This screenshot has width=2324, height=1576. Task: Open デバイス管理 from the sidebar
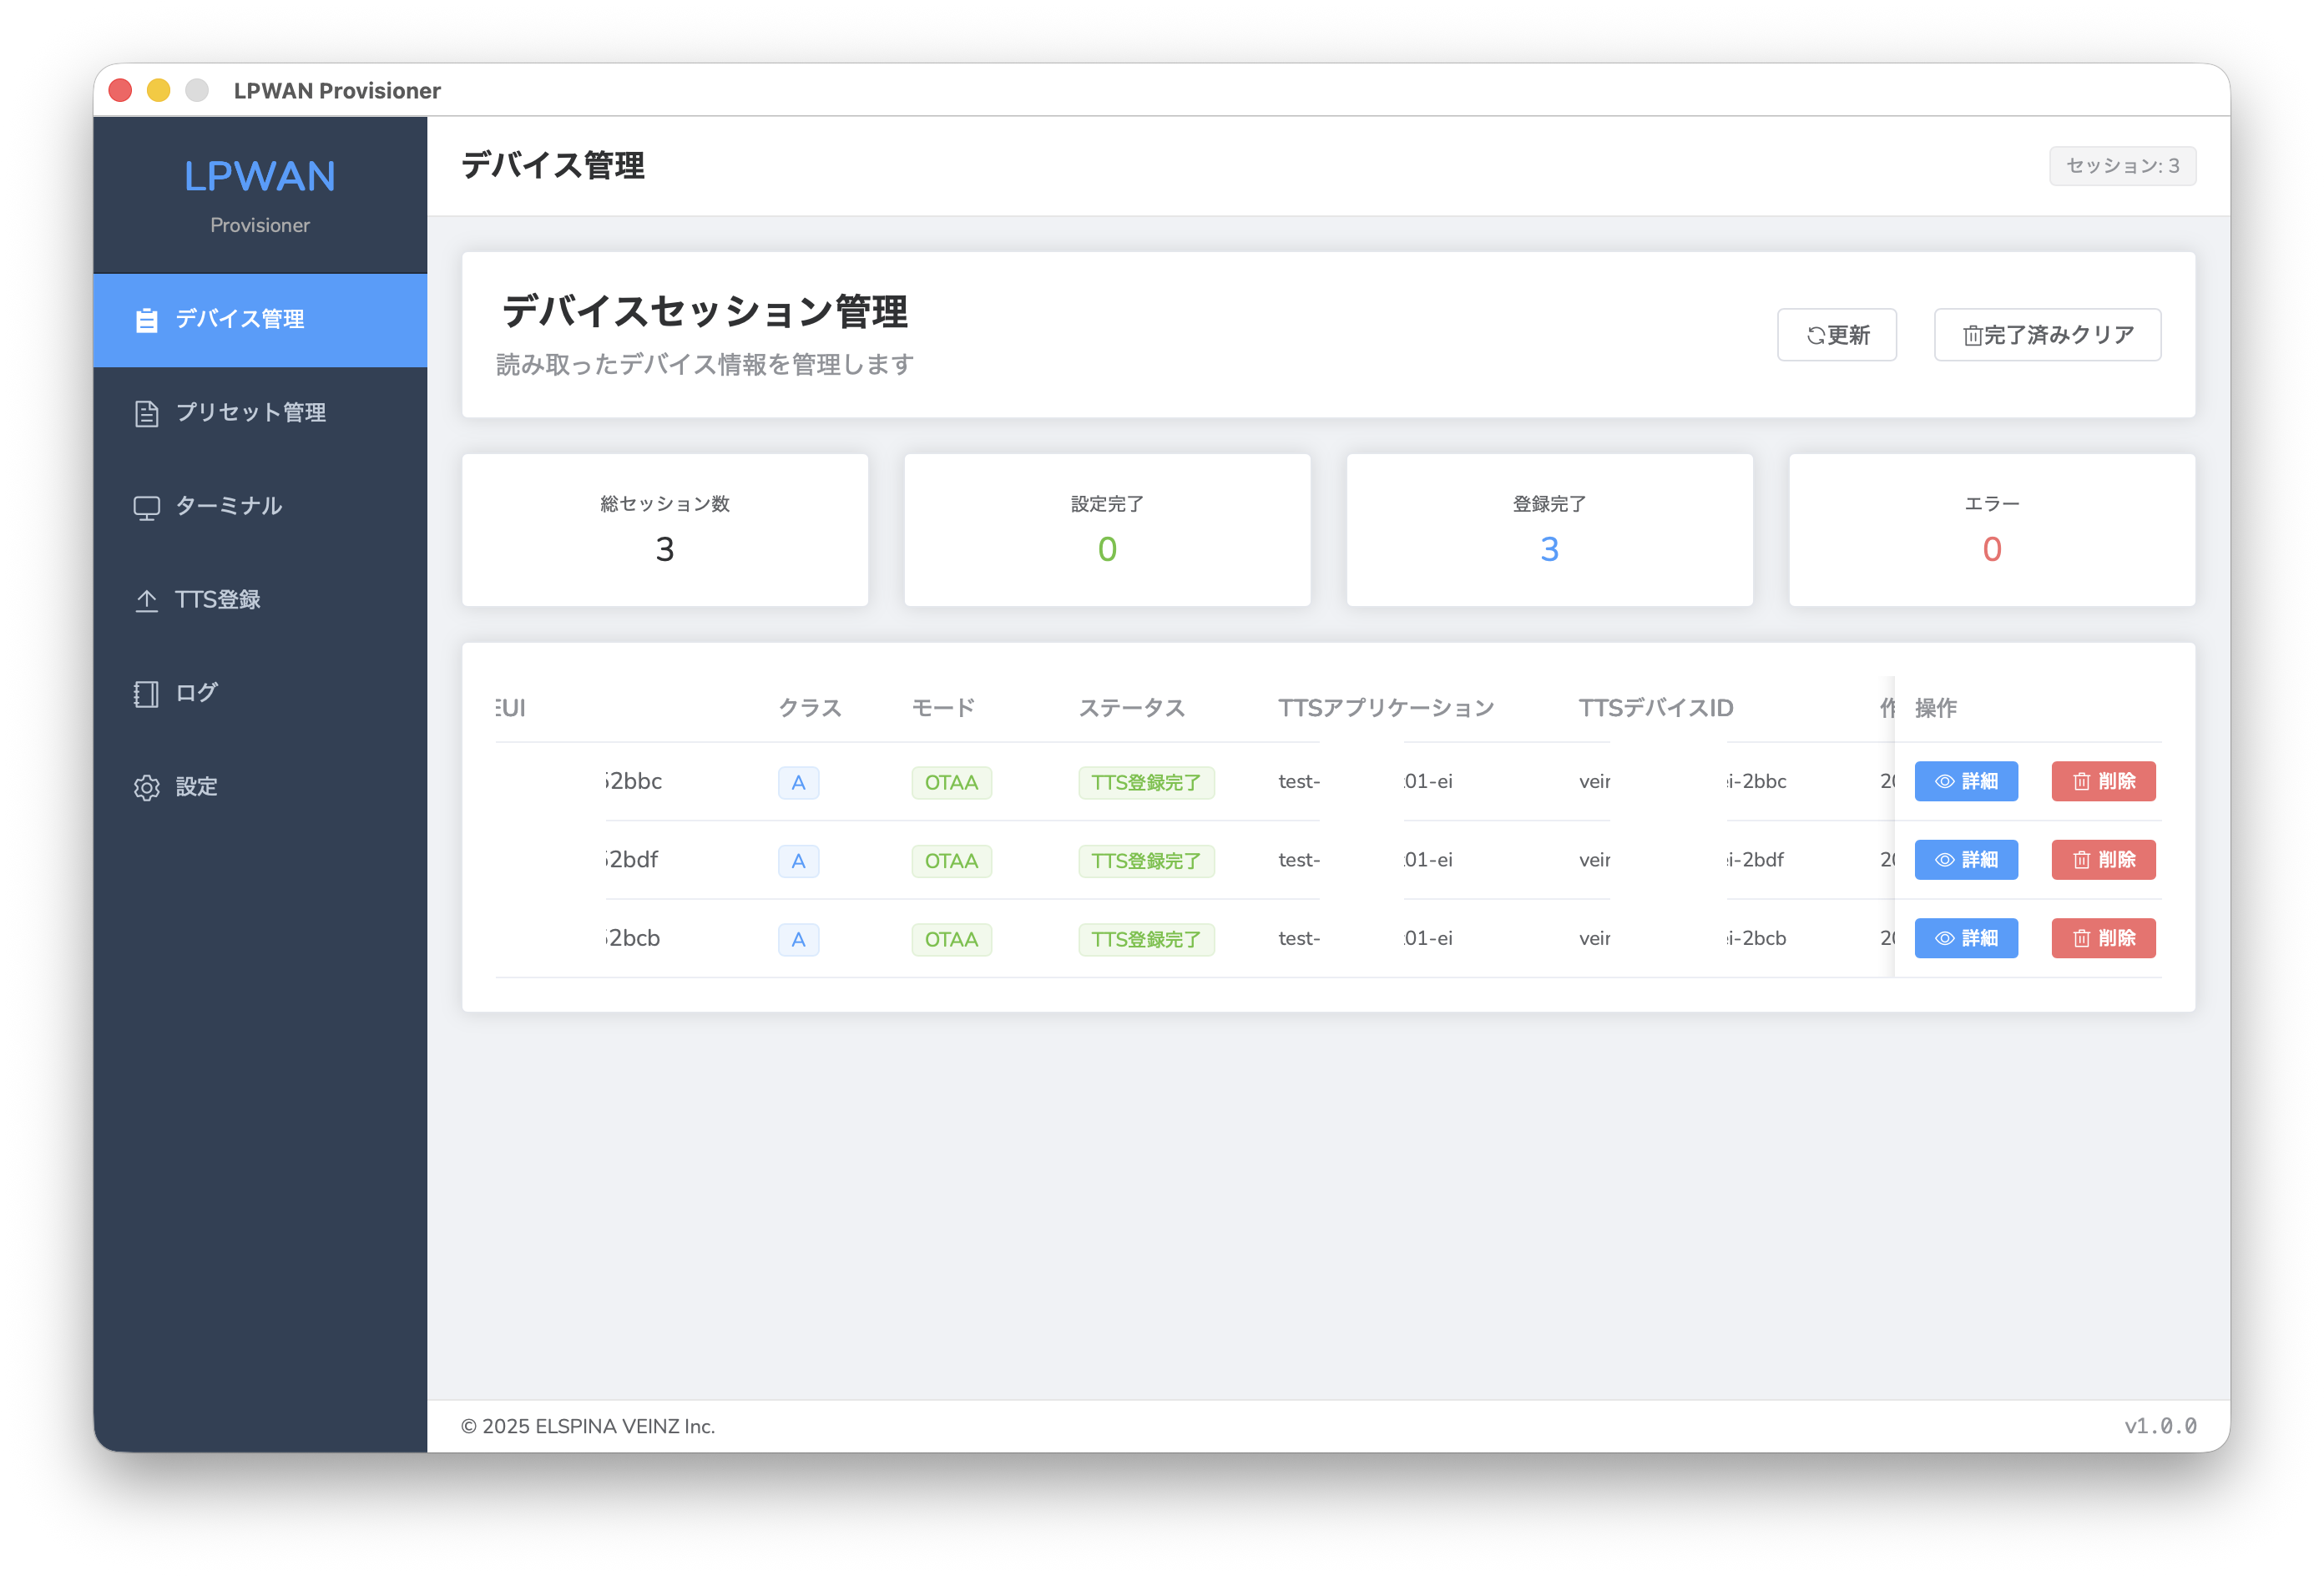click(x=239, y=320)
